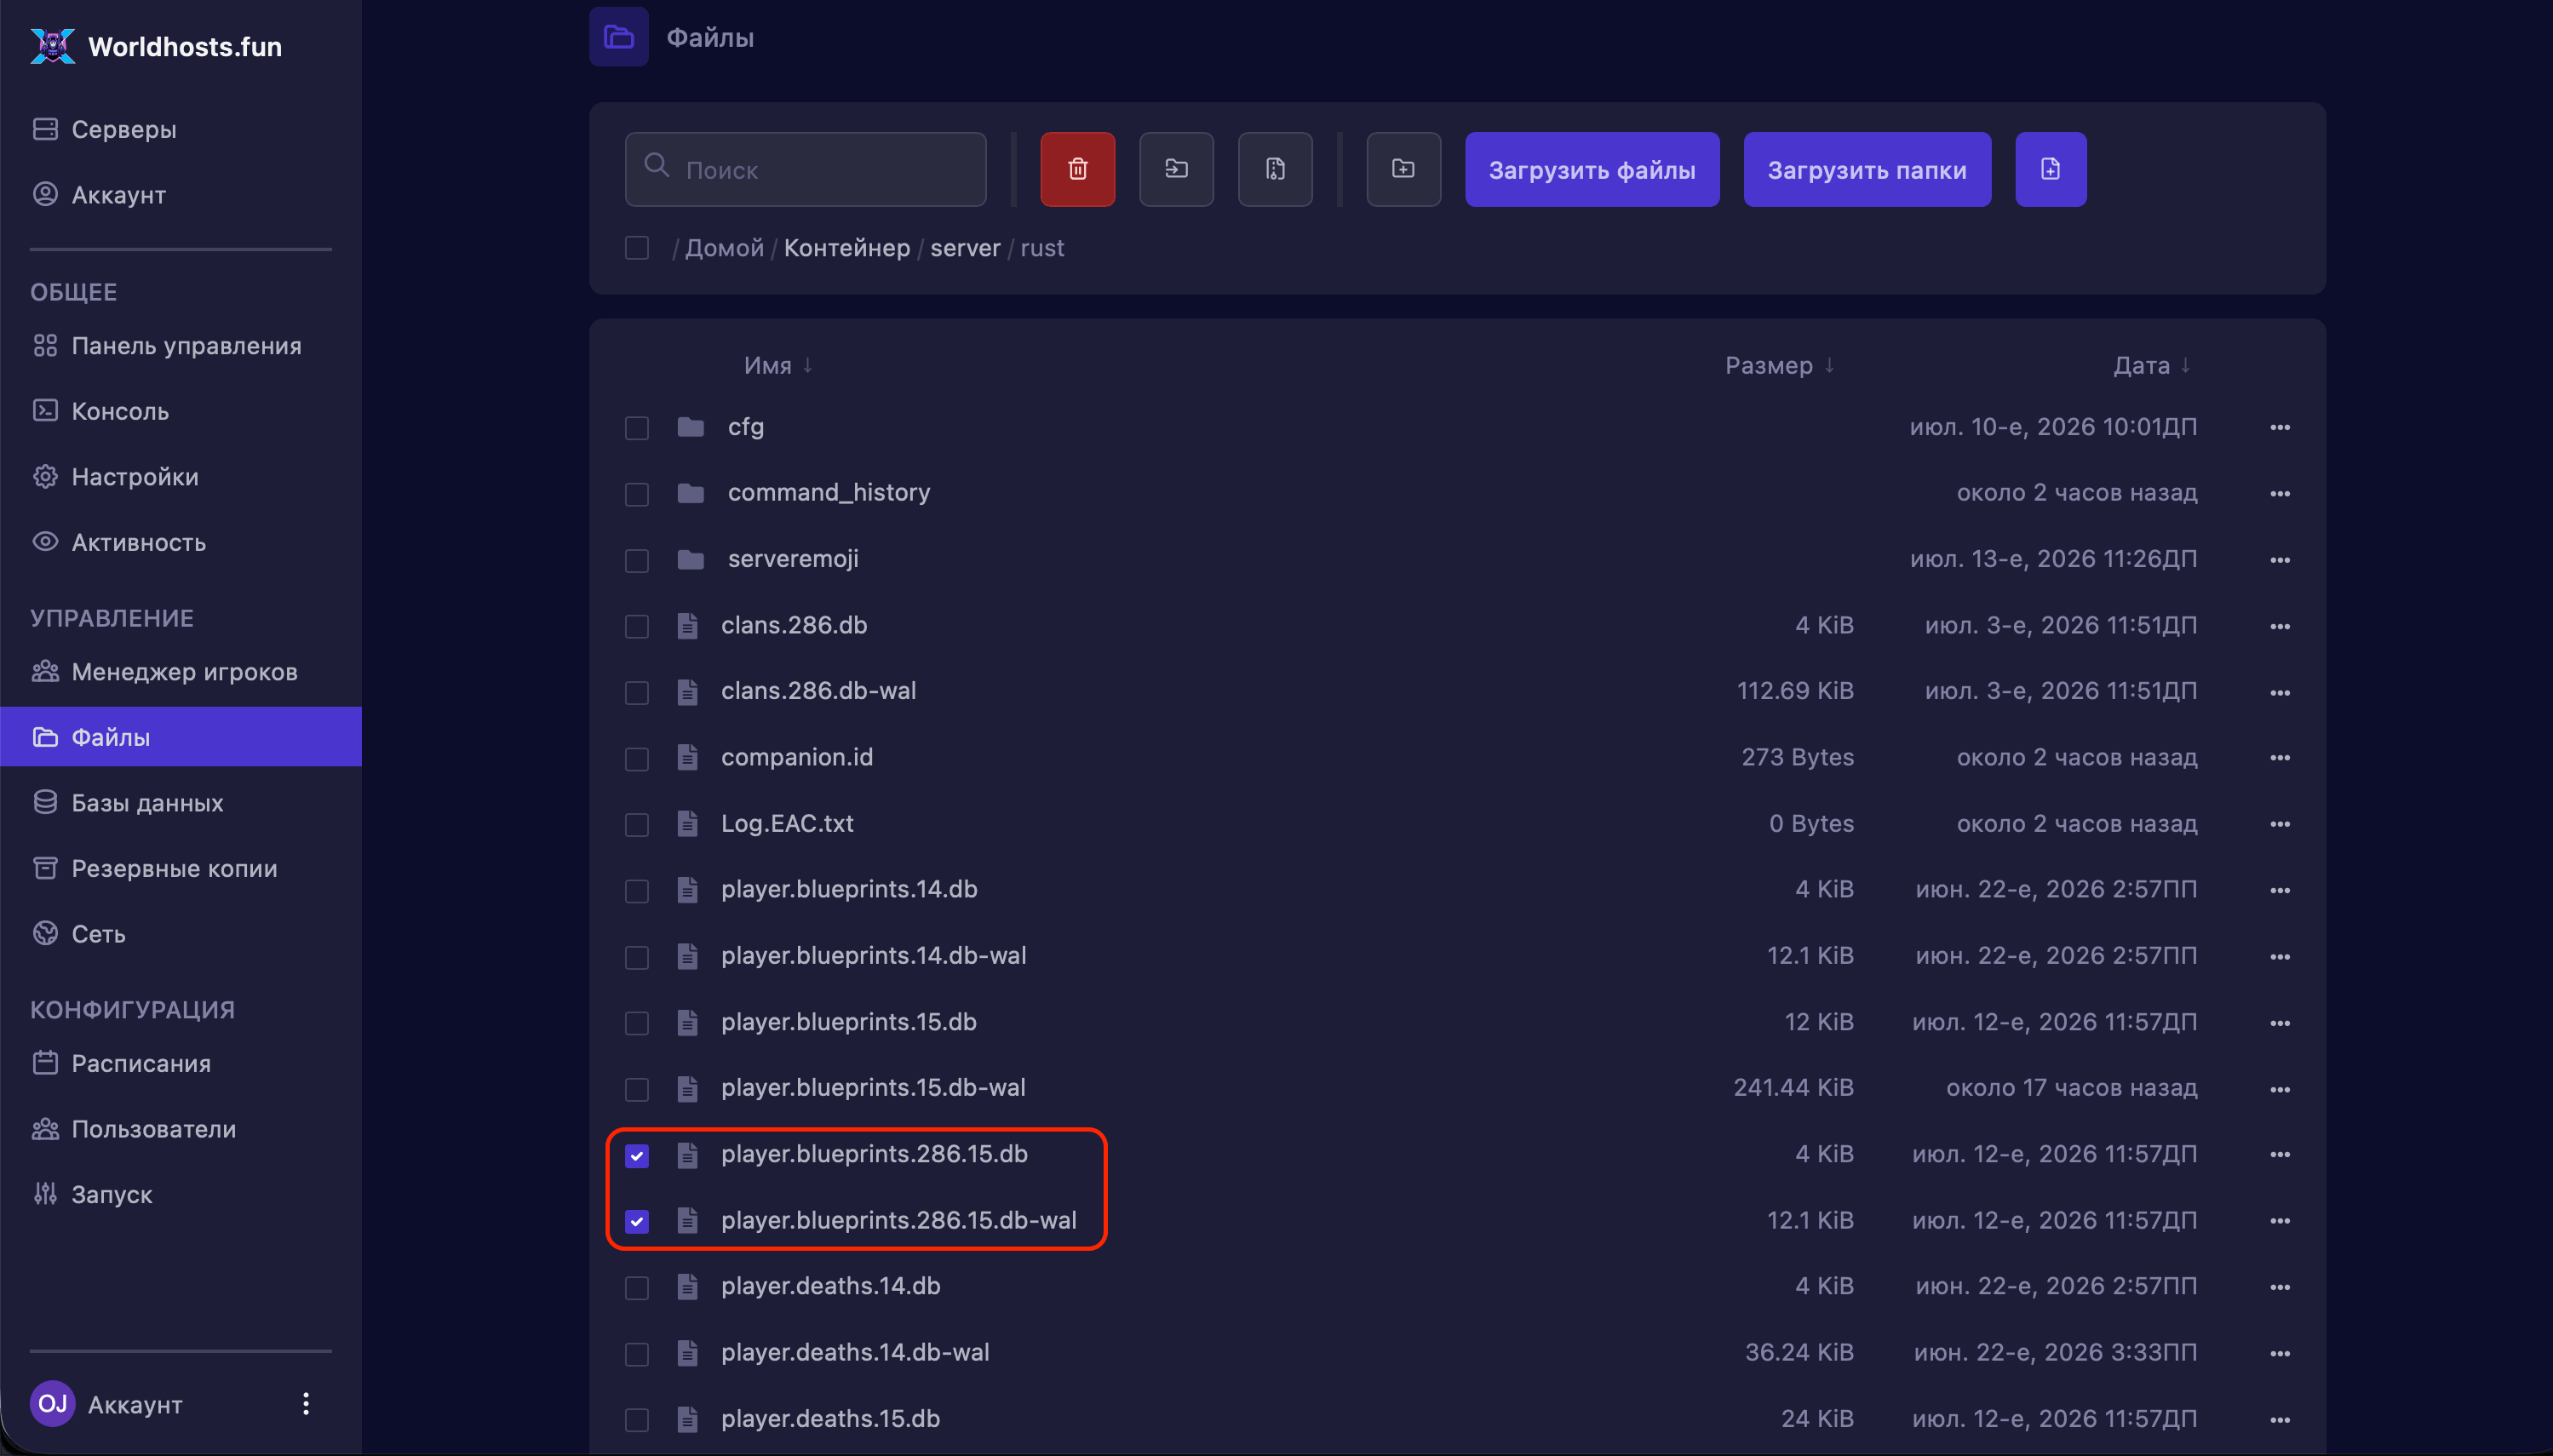Check the player.deaths.14.db checkbox
This screenshot has height=1456, width=2553.
[x=636, y=1288]
